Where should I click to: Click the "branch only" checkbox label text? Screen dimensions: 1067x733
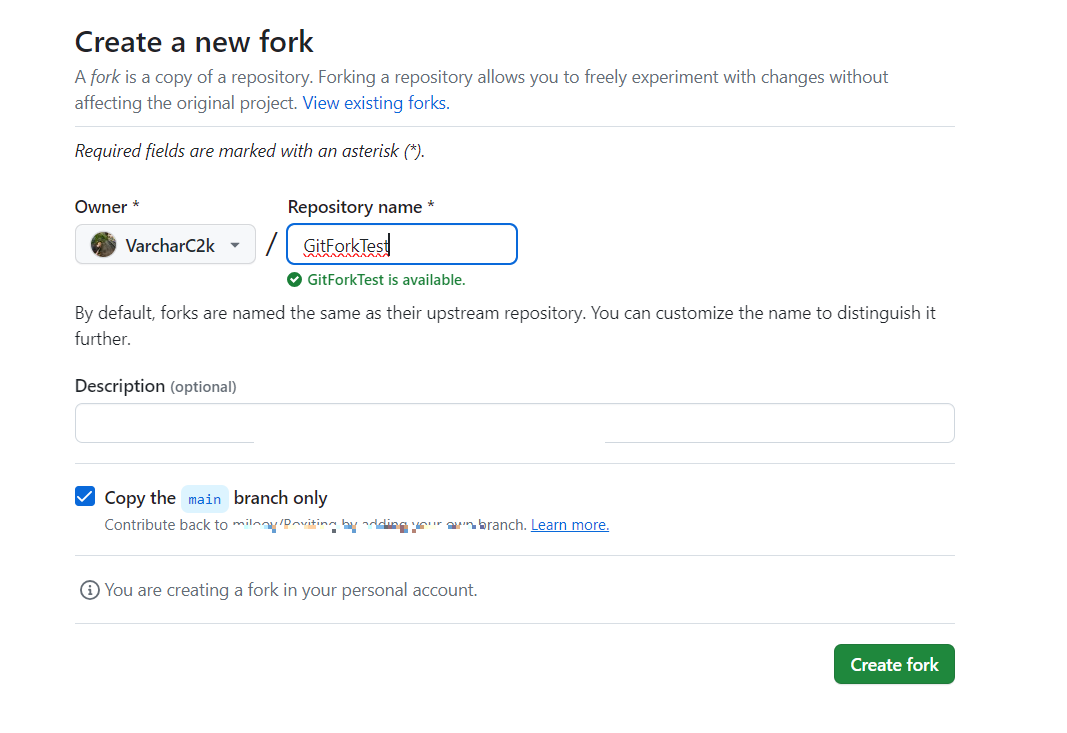point(280,498)
